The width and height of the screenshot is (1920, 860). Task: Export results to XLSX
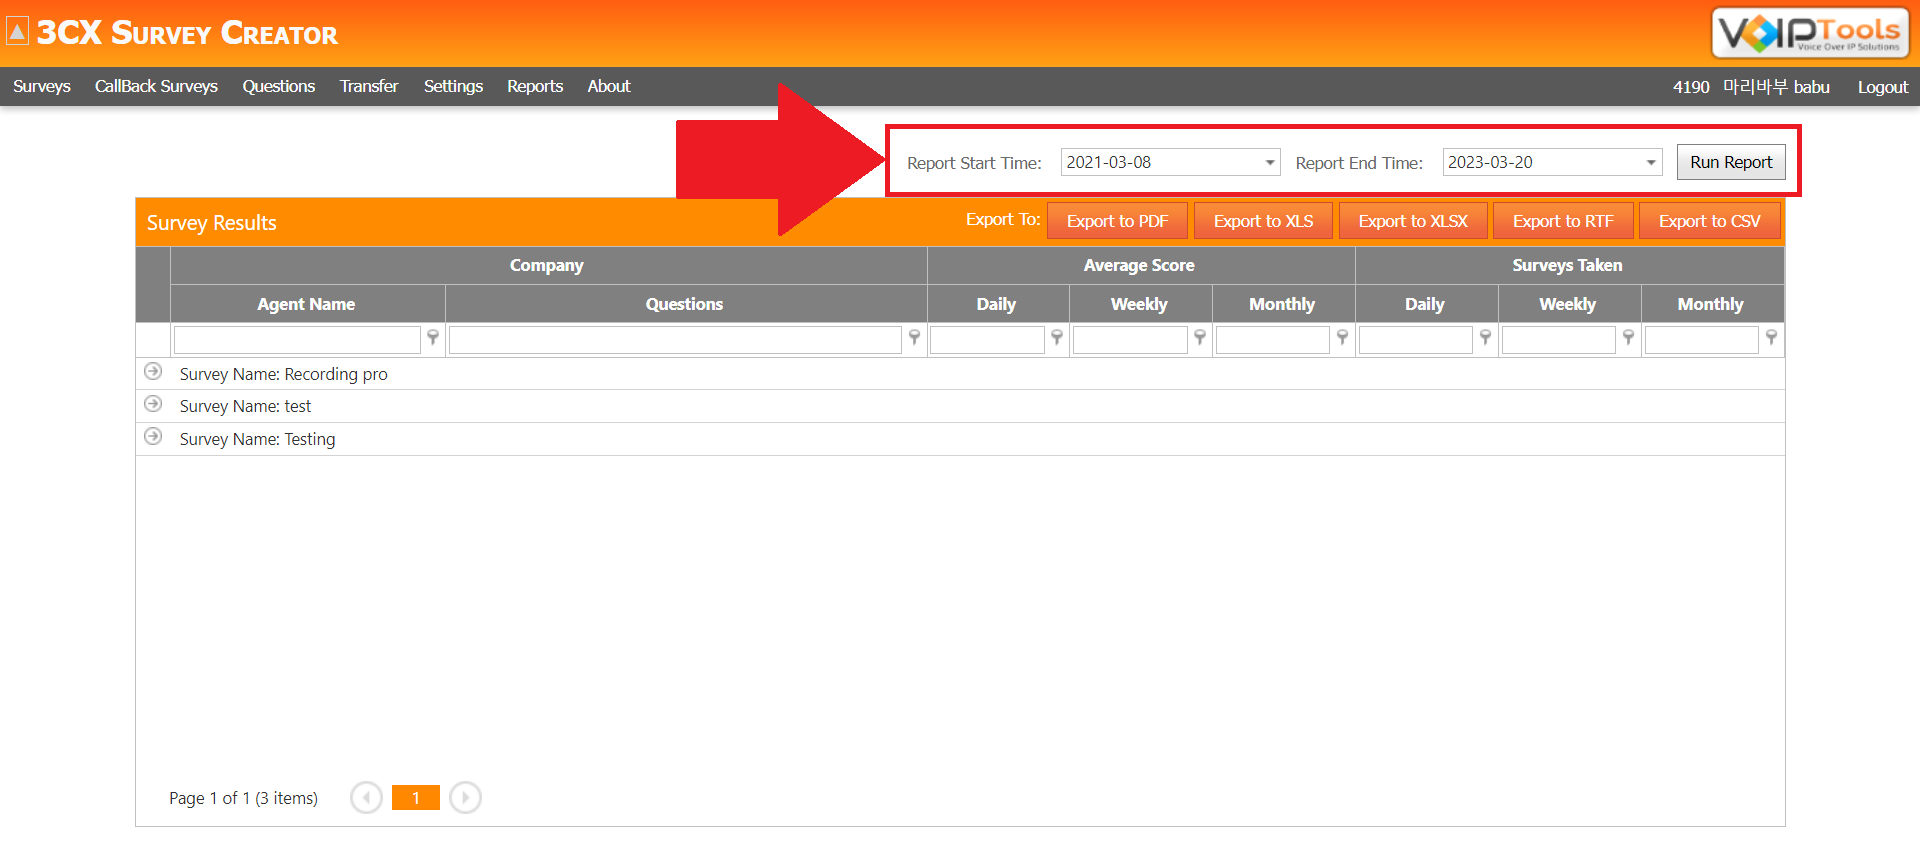pos(1413,221)
